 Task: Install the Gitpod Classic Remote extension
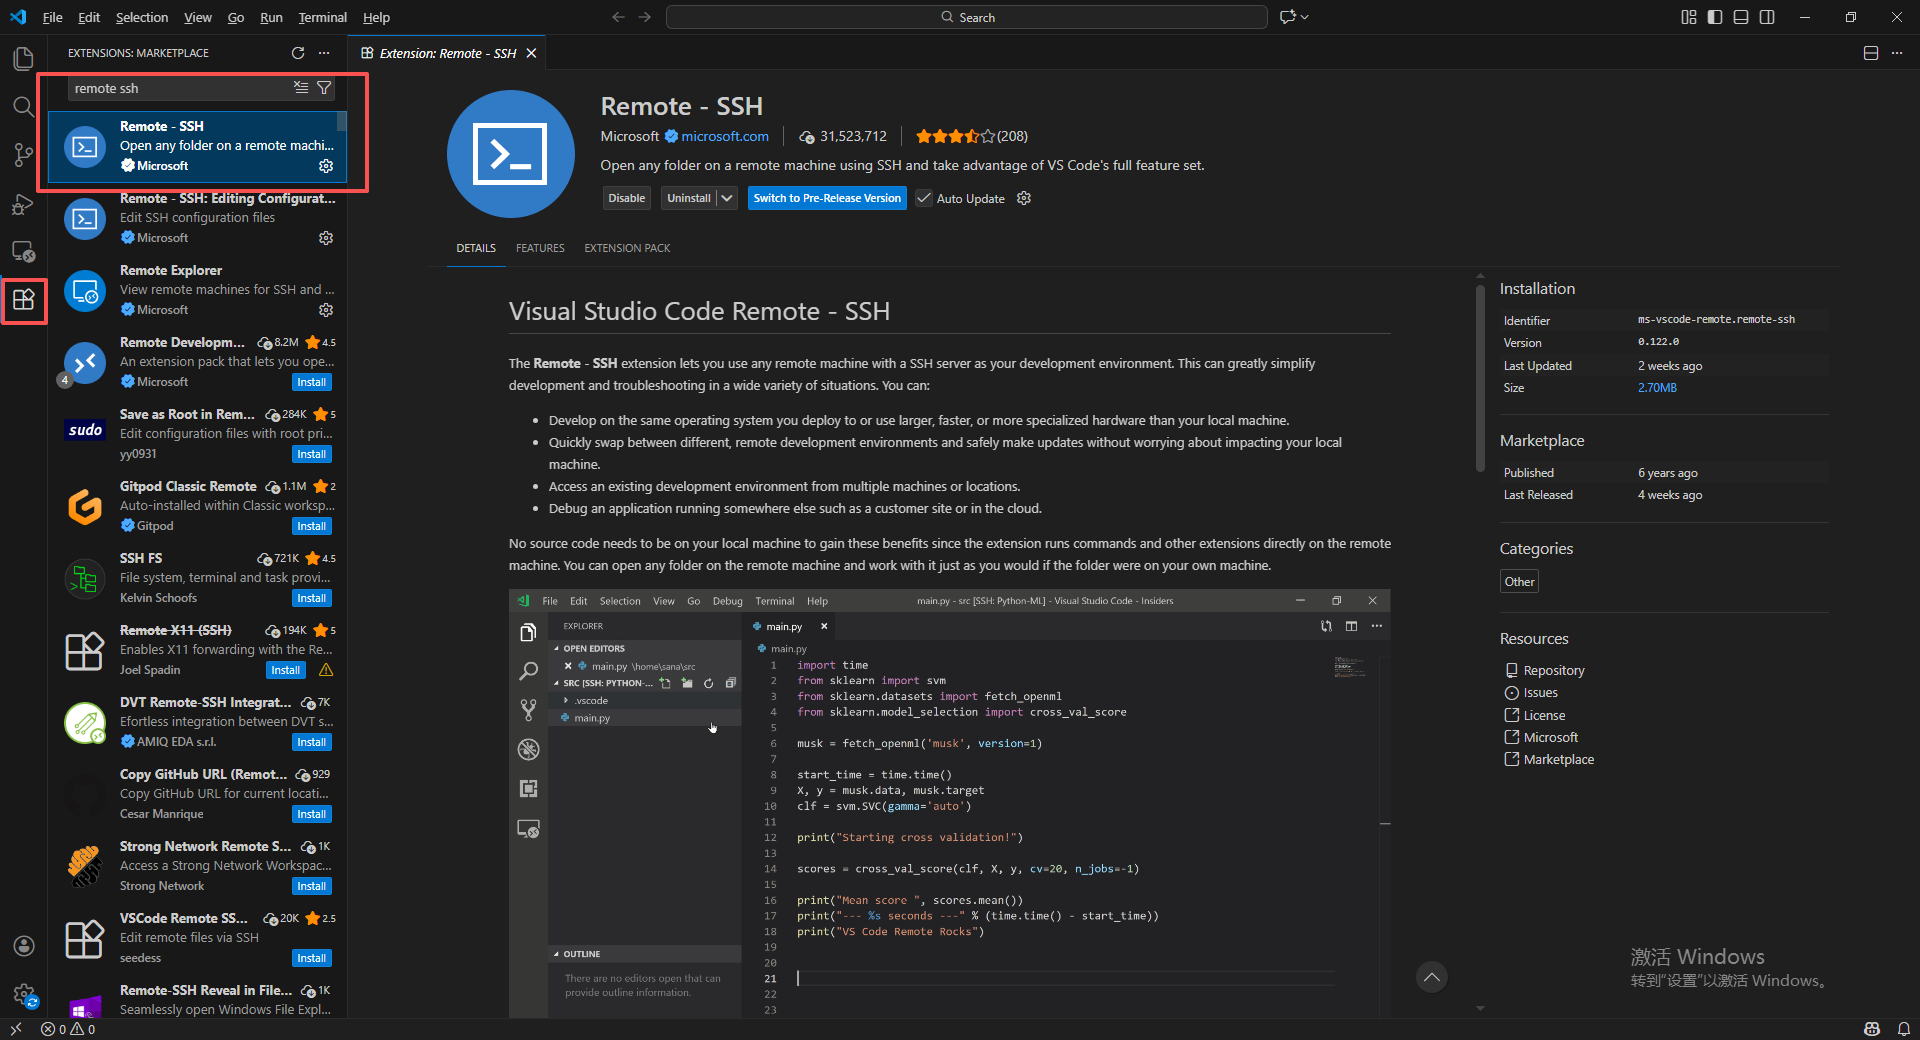click(312, 526)
